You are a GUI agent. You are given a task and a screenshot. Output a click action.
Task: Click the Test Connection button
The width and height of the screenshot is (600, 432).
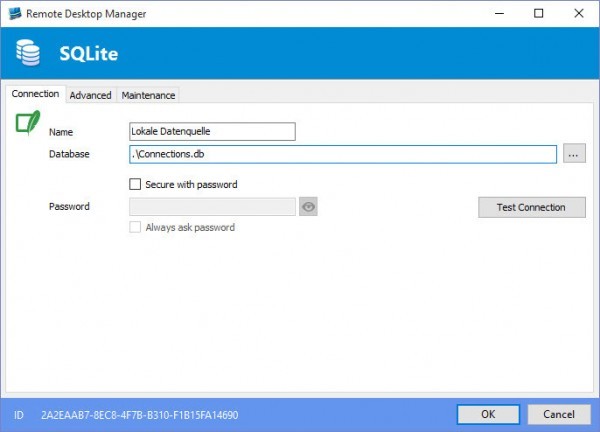[532, 207]
